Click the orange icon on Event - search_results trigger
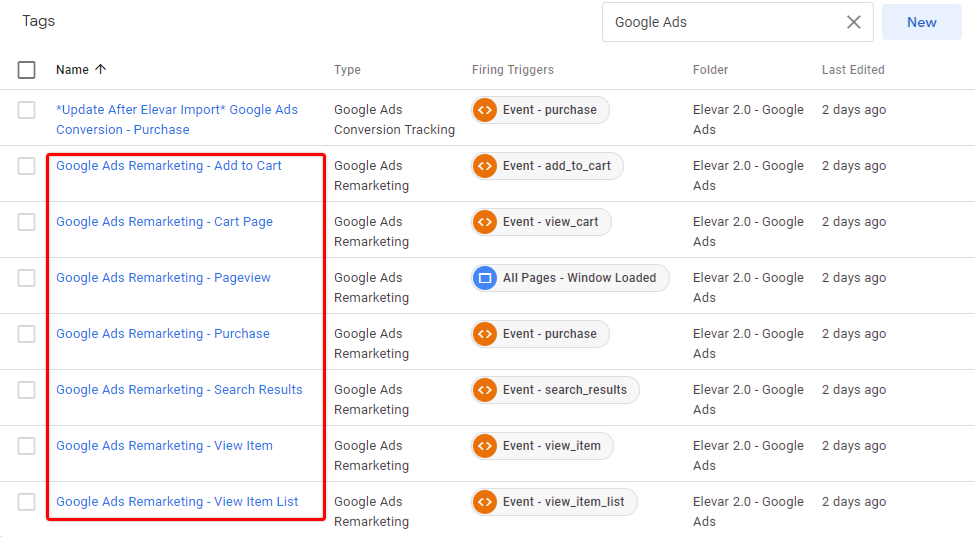The image size is (975, 537). (485, 390)
